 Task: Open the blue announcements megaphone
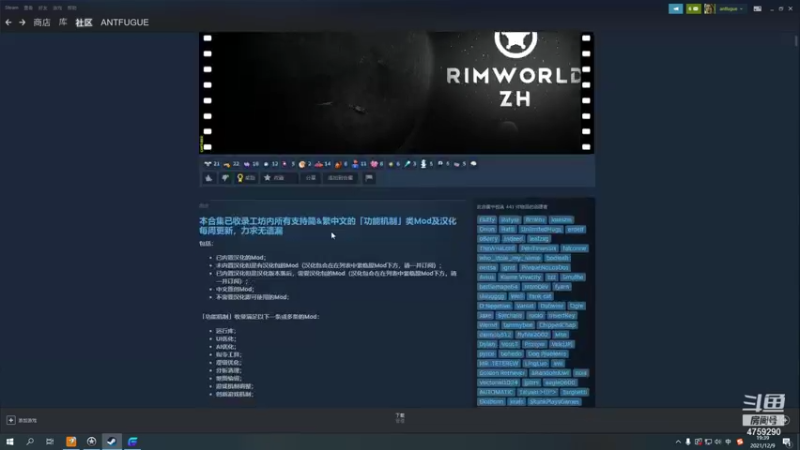pyautogui.click(x=676, y=9)
